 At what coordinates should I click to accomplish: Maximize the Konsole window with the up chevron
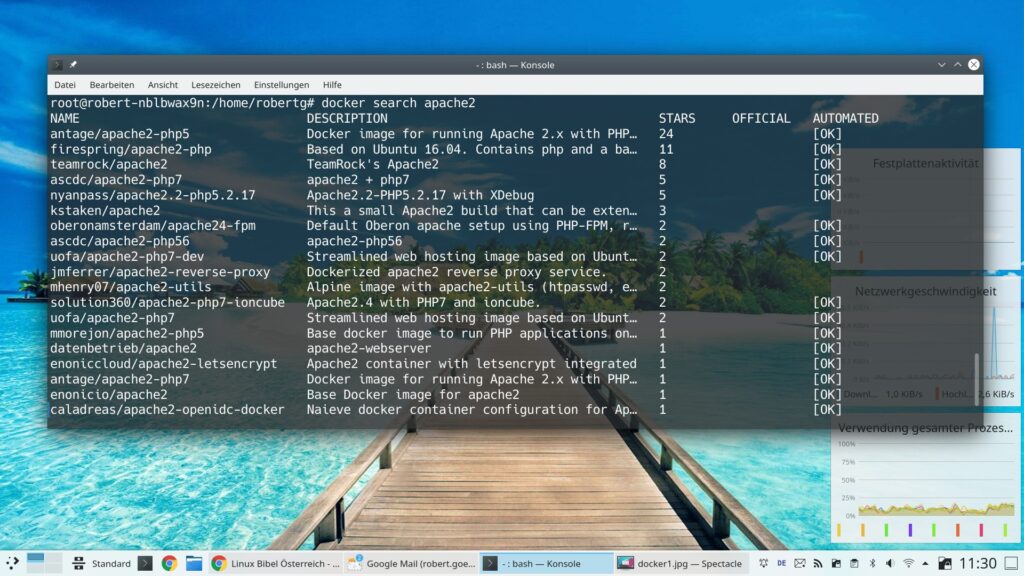[x=957, y=65]
